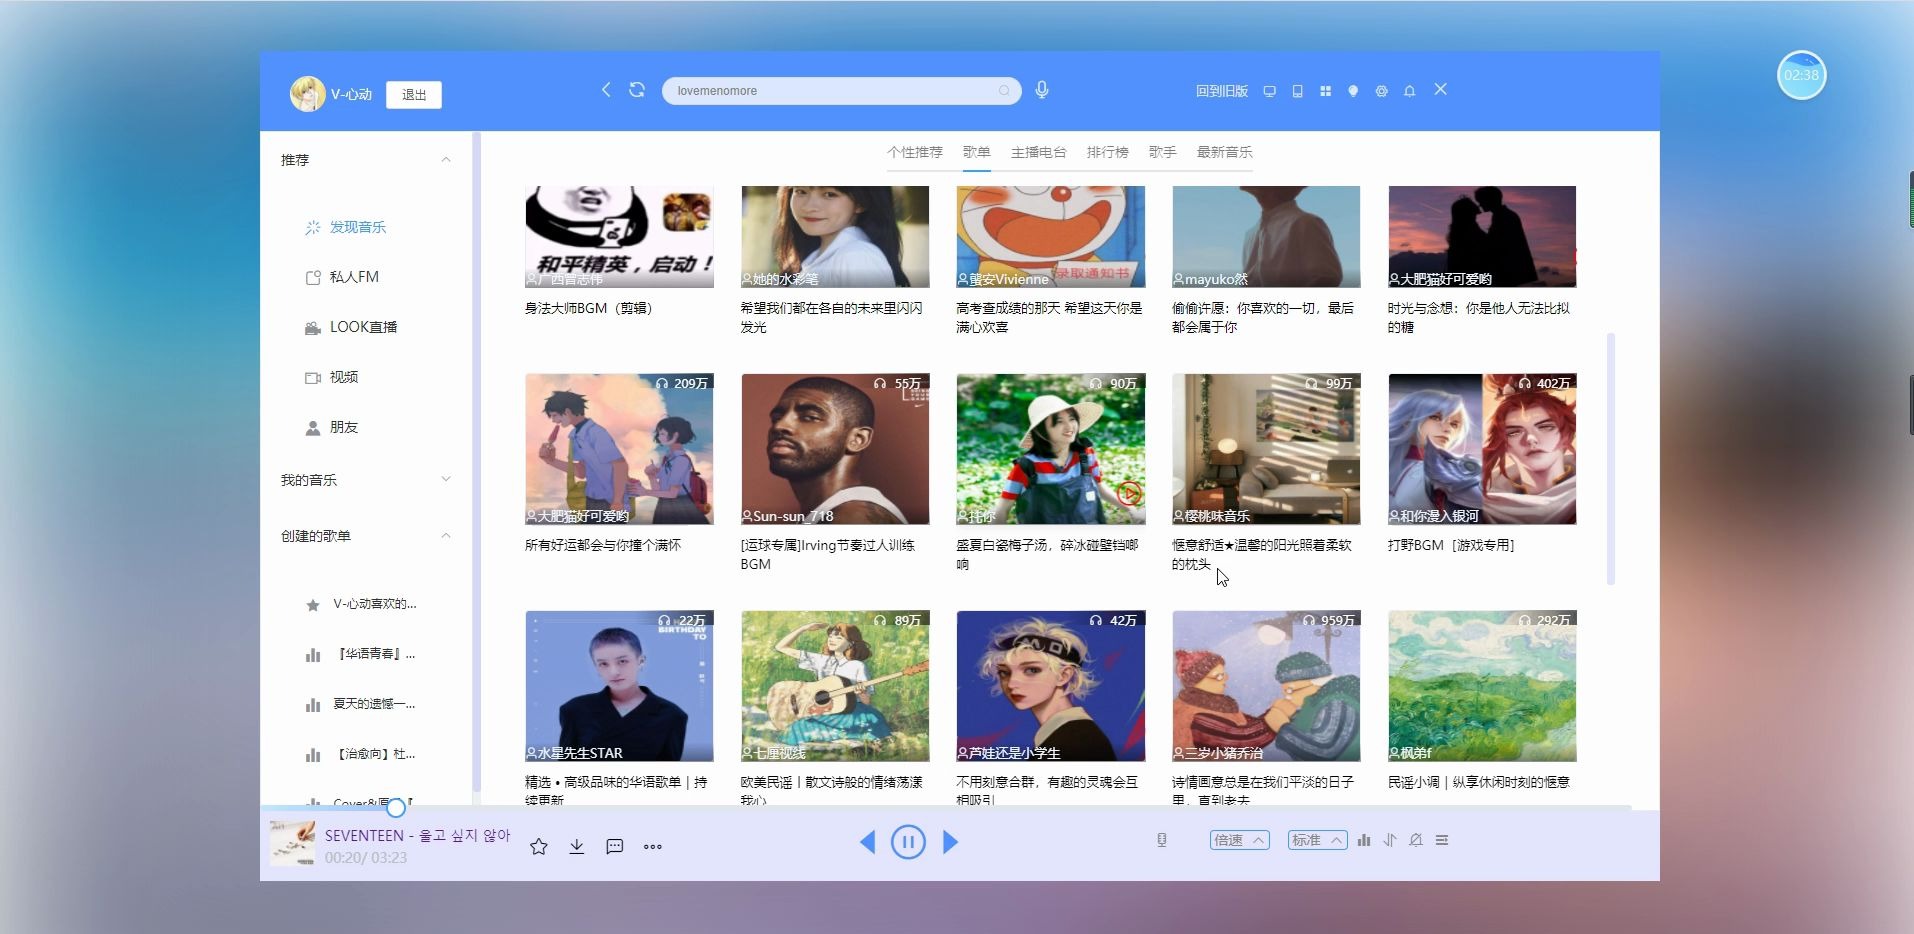Open the 民谣小调 playlist cover

pos(1482,686)
